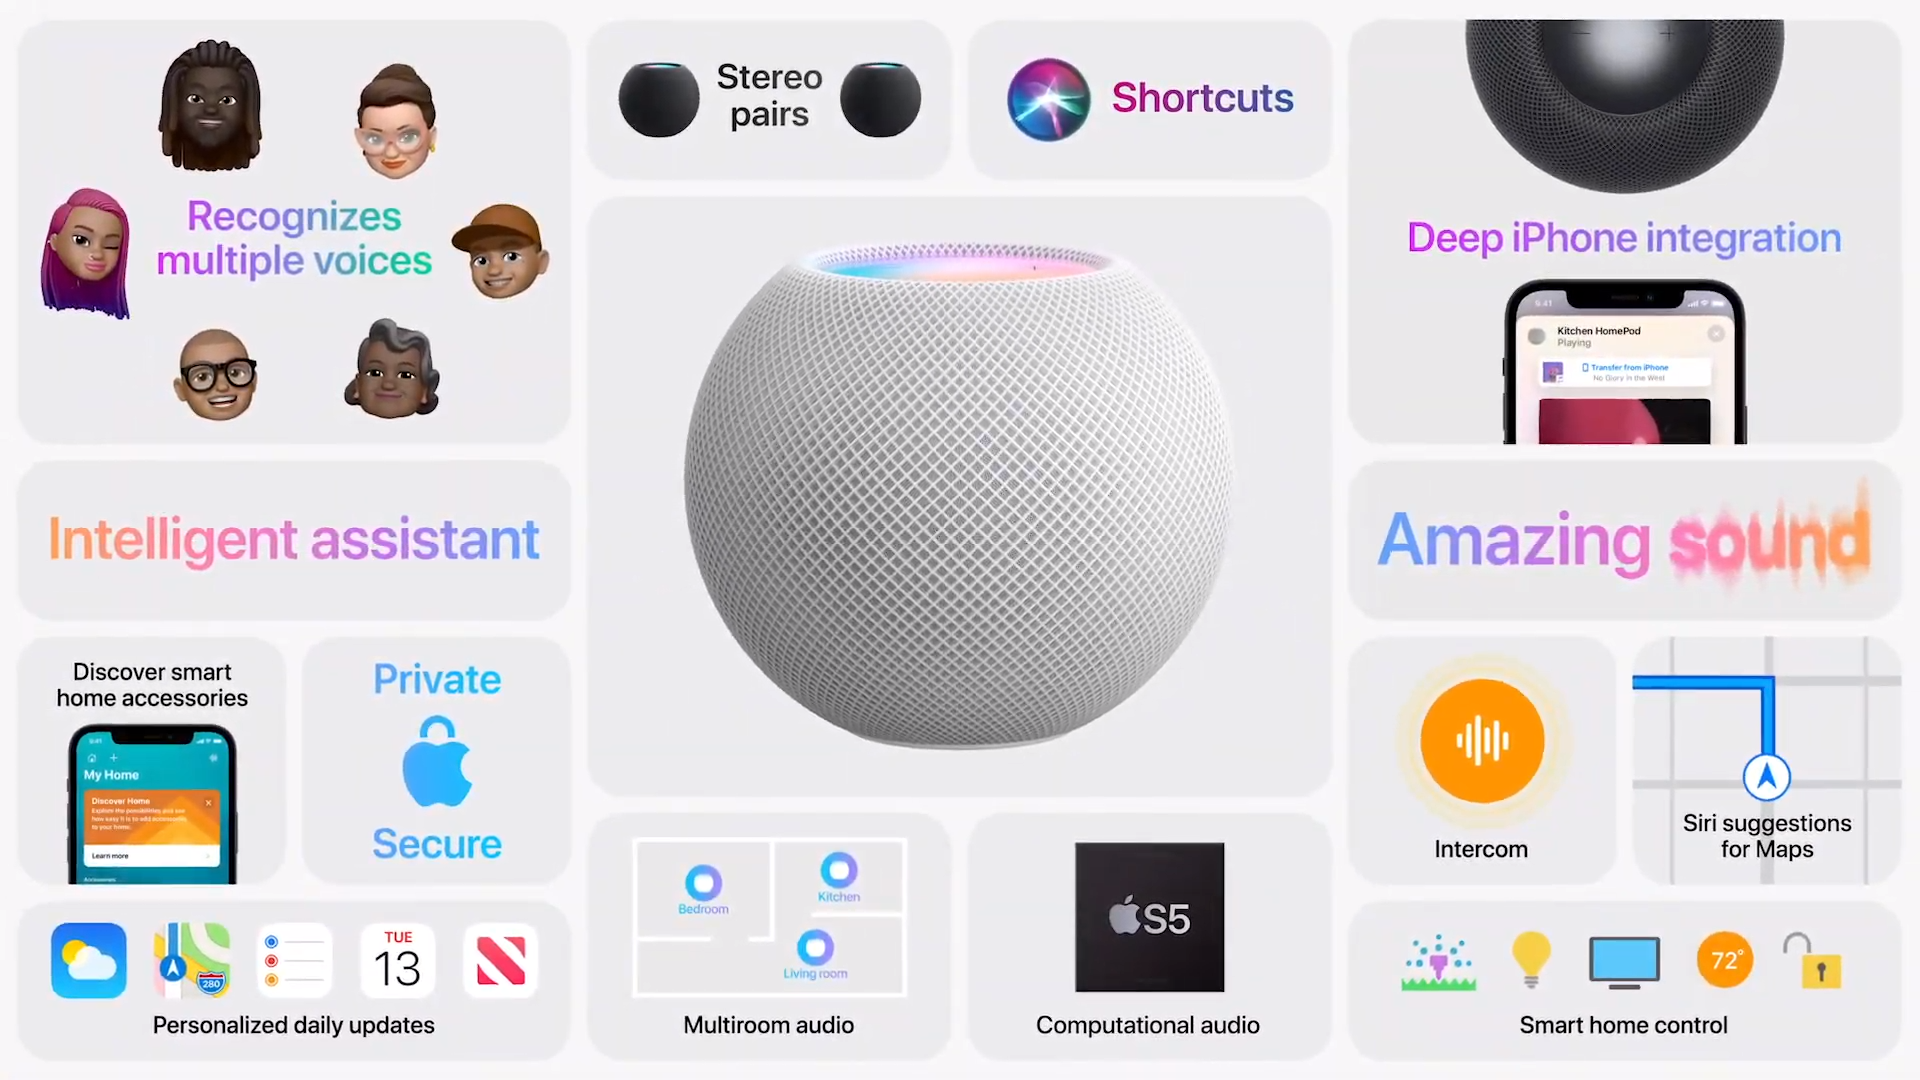This screenshot has height=1080, width=1920.
Task: Open the Calendar app icon
Action: (x=396, y=960)
